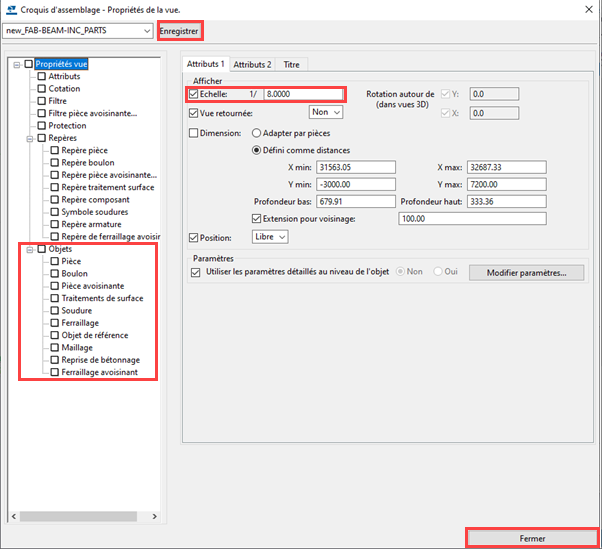Select Soudure in the Objets tree

[x=76, y=311]
